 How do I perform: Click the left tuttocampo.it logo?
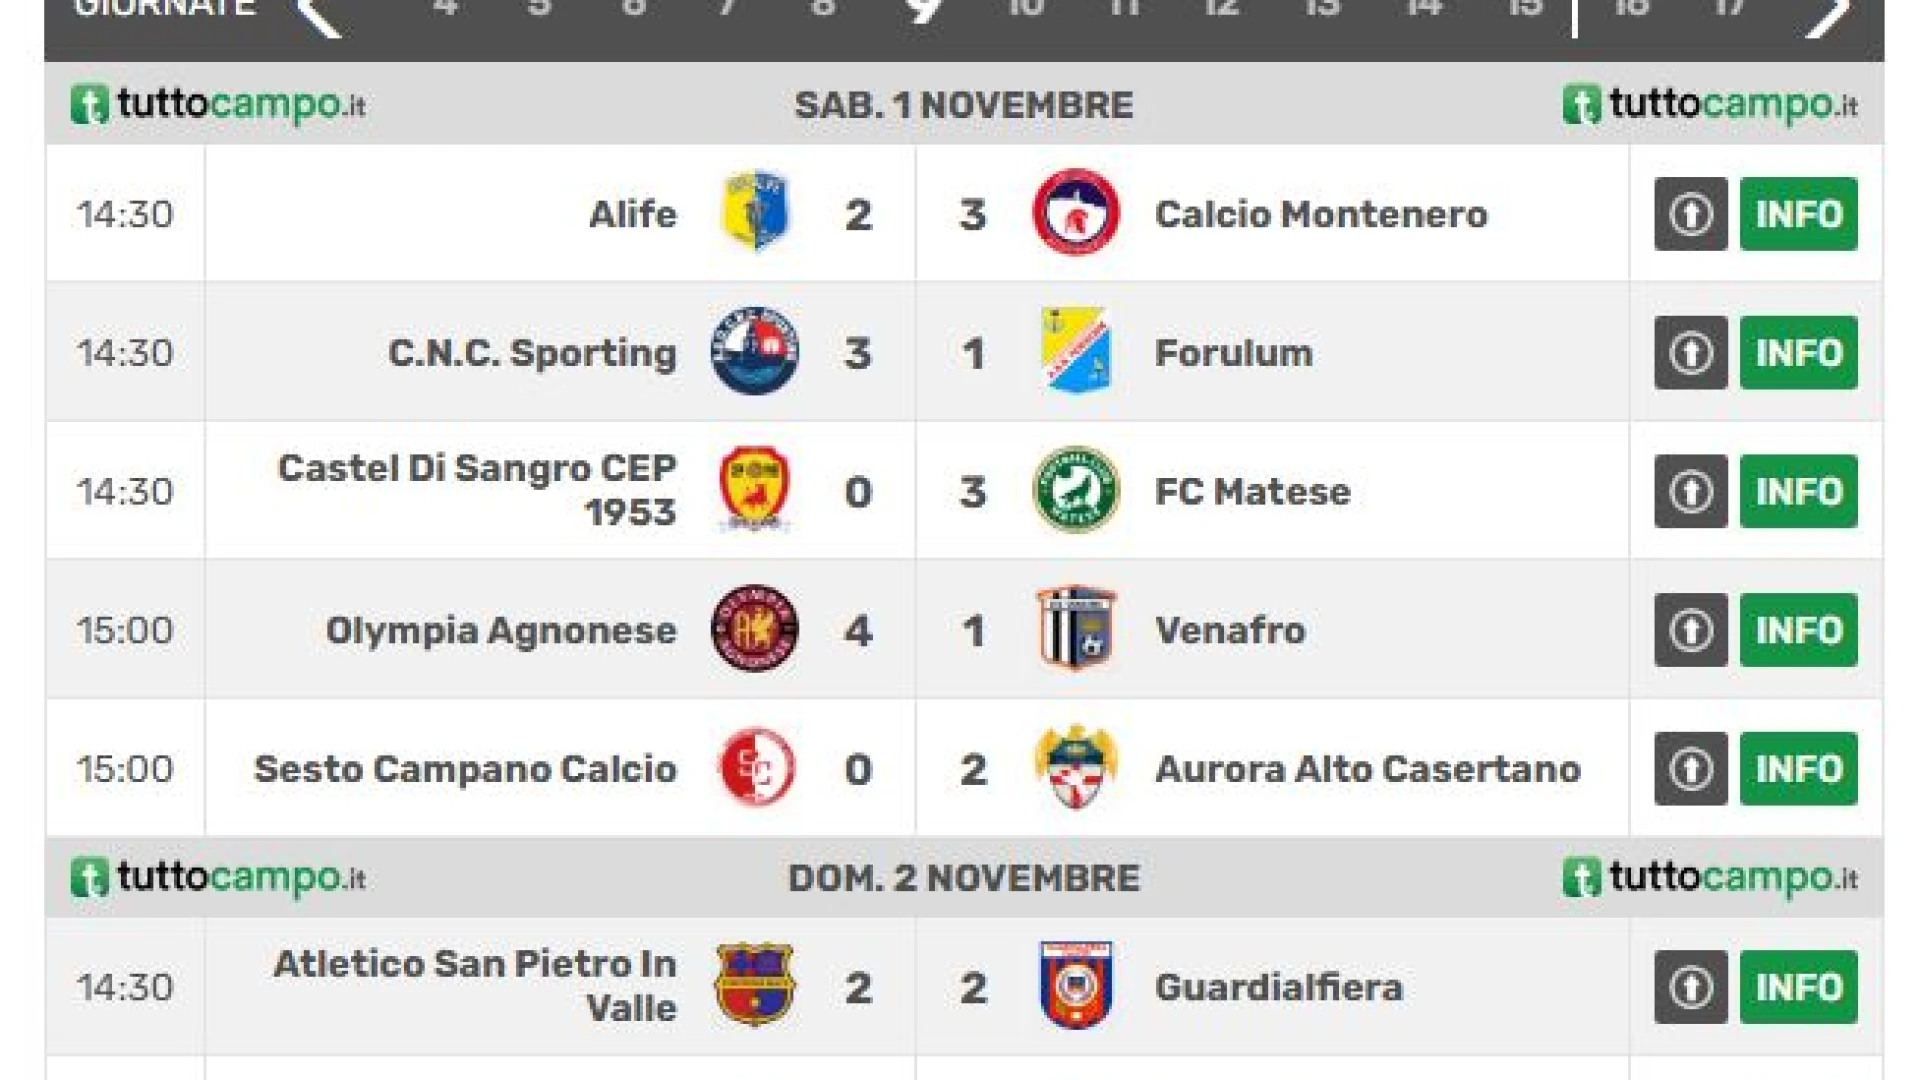(218, 104)
